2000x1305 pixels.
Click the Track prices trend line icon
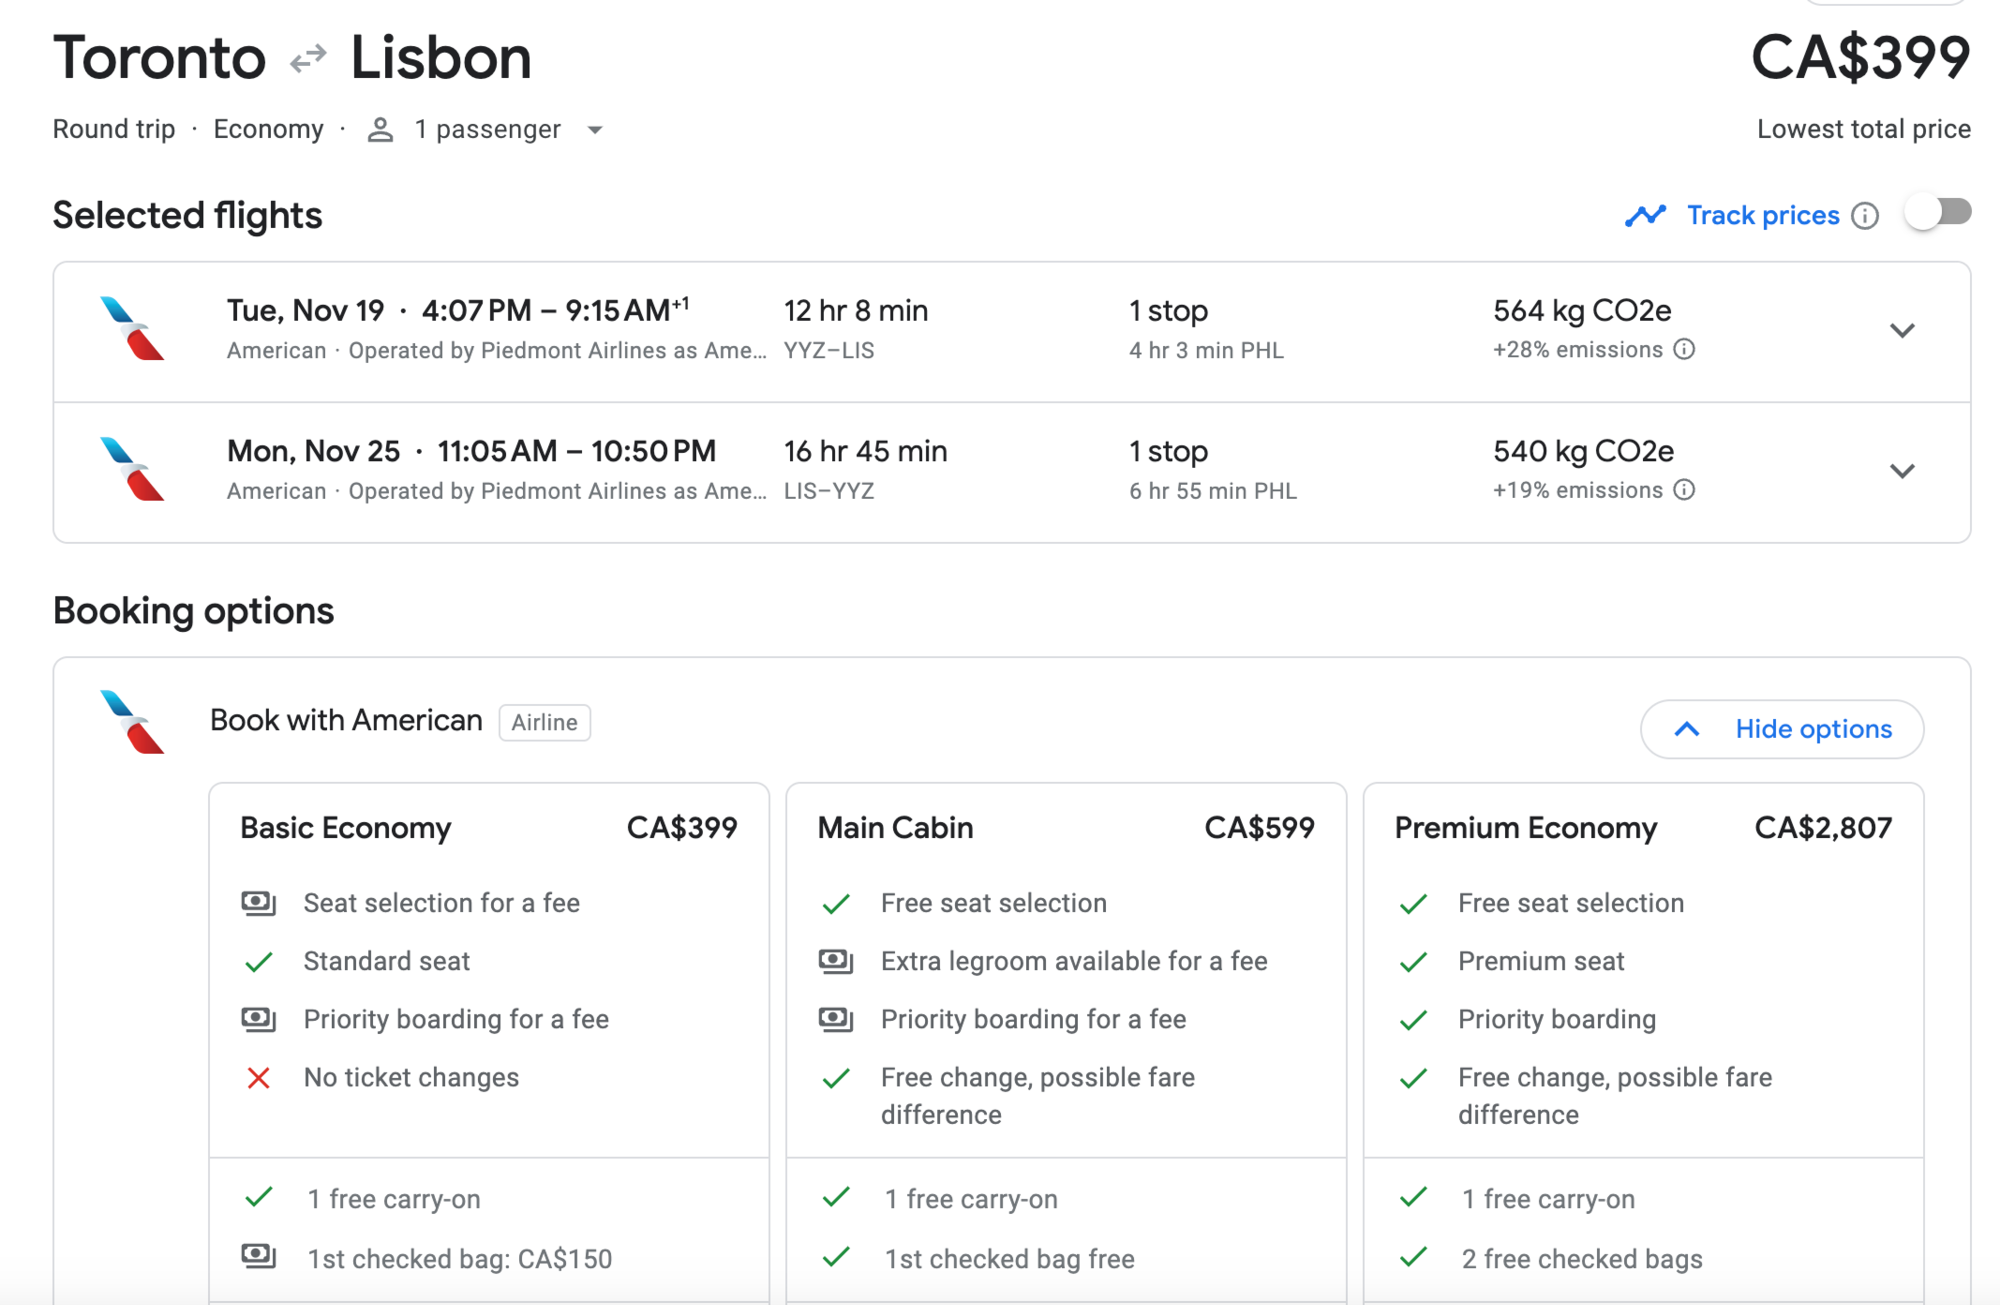click(1645, 216)
